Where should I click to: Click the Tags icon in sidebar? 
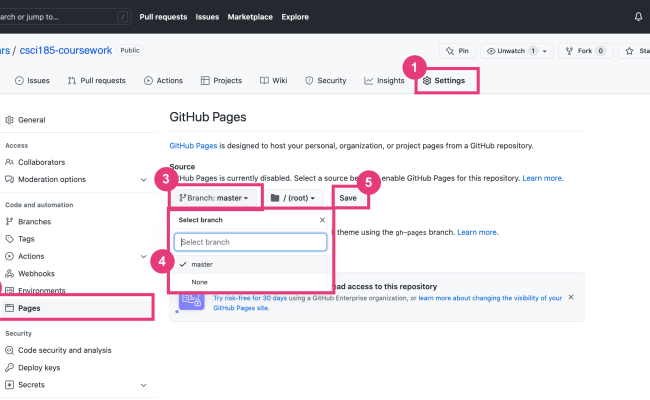[x=9, y=239]
